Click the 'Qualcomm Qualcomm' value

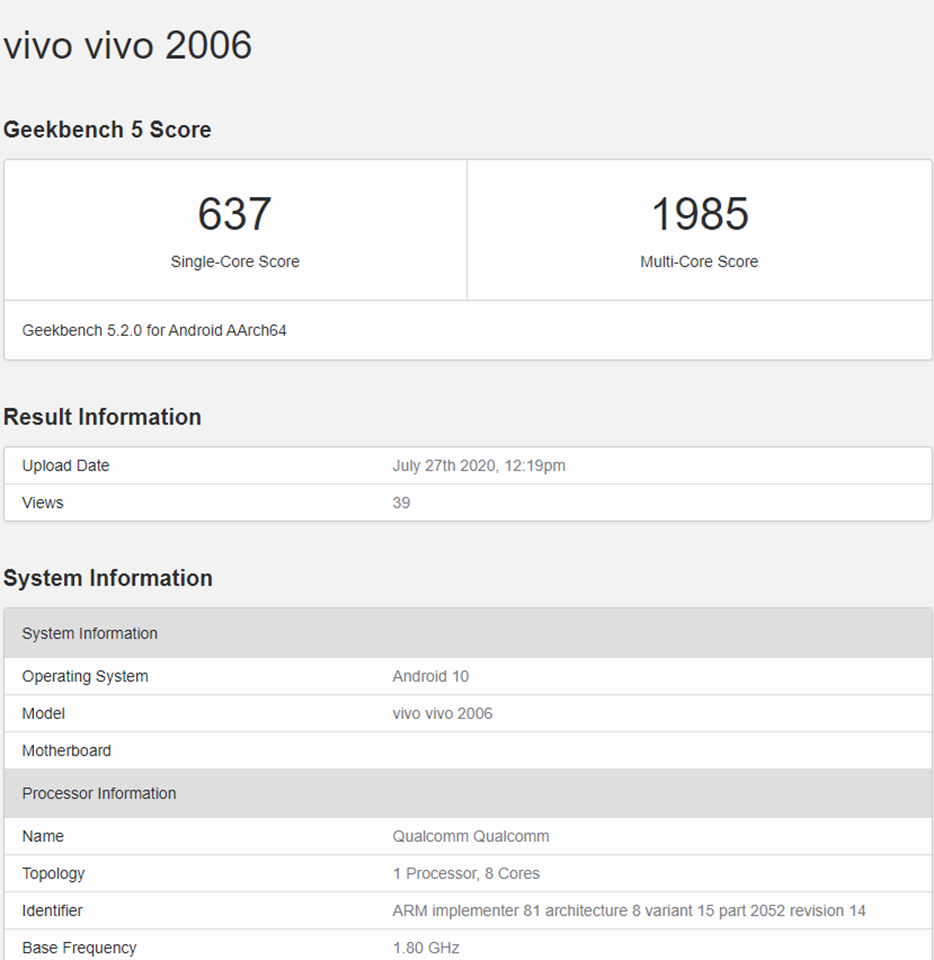(x=471, y=836)
